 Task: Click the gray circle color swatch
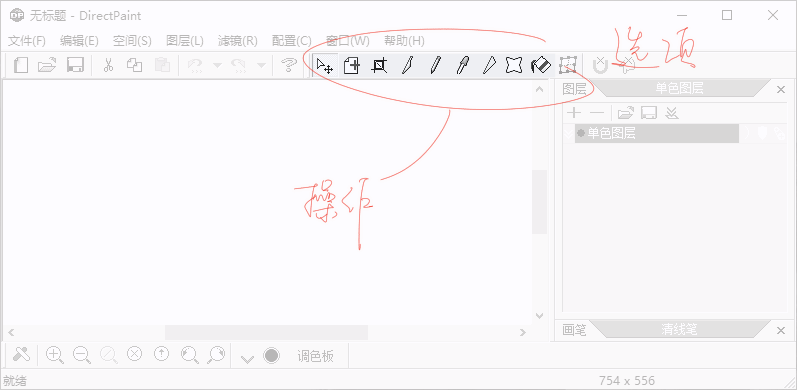pyautogui.click(x=271, y=355)
